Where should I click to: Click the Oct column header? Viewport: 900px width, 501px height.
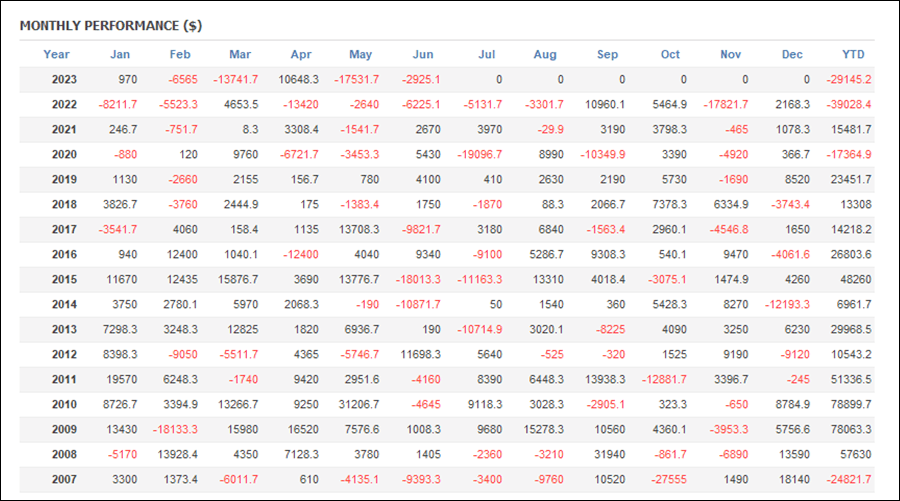point(670,55)
